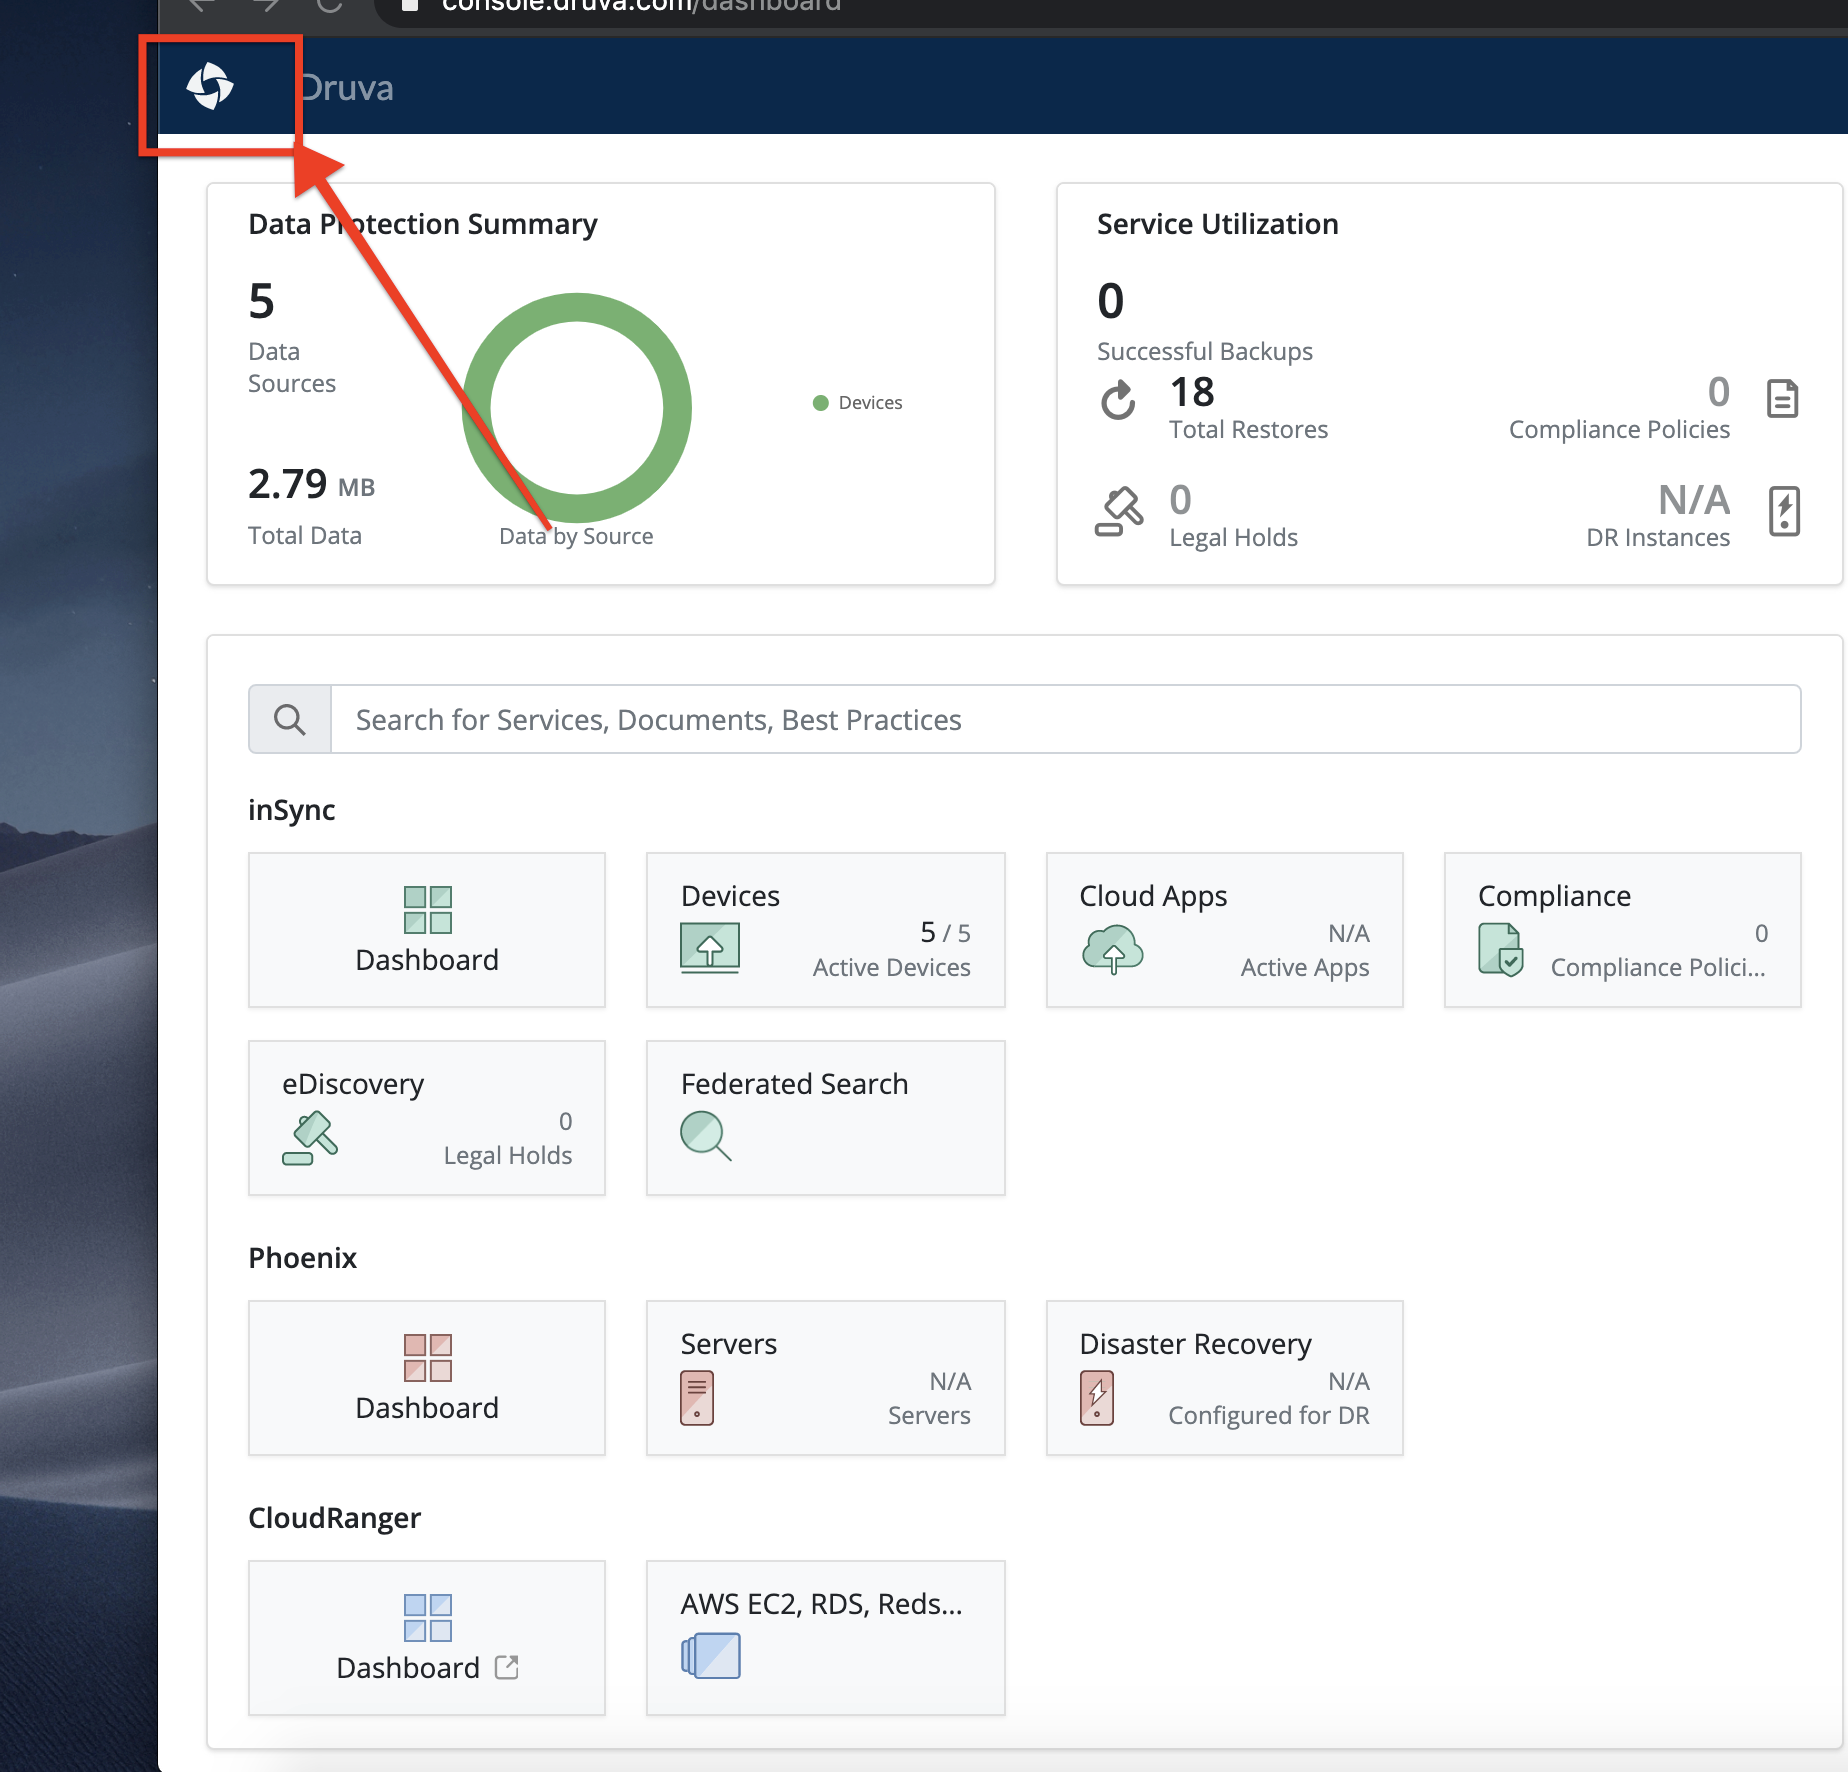The height and width of the screenshot is (1772, 1848).
Task: Click the DR Instances lightning icon
Action: click(1785, 512)
